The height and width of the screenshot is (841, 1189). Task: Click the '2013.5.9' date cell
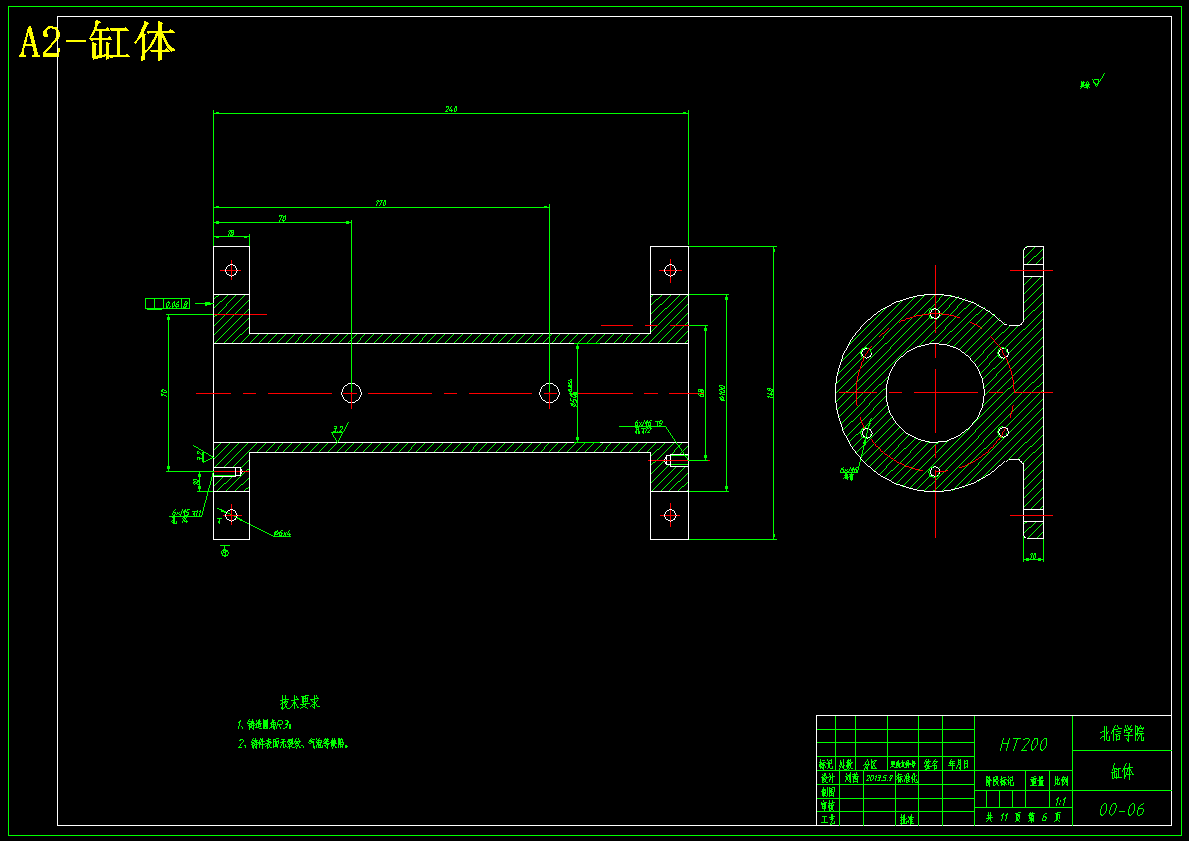(x=879, y=778)
